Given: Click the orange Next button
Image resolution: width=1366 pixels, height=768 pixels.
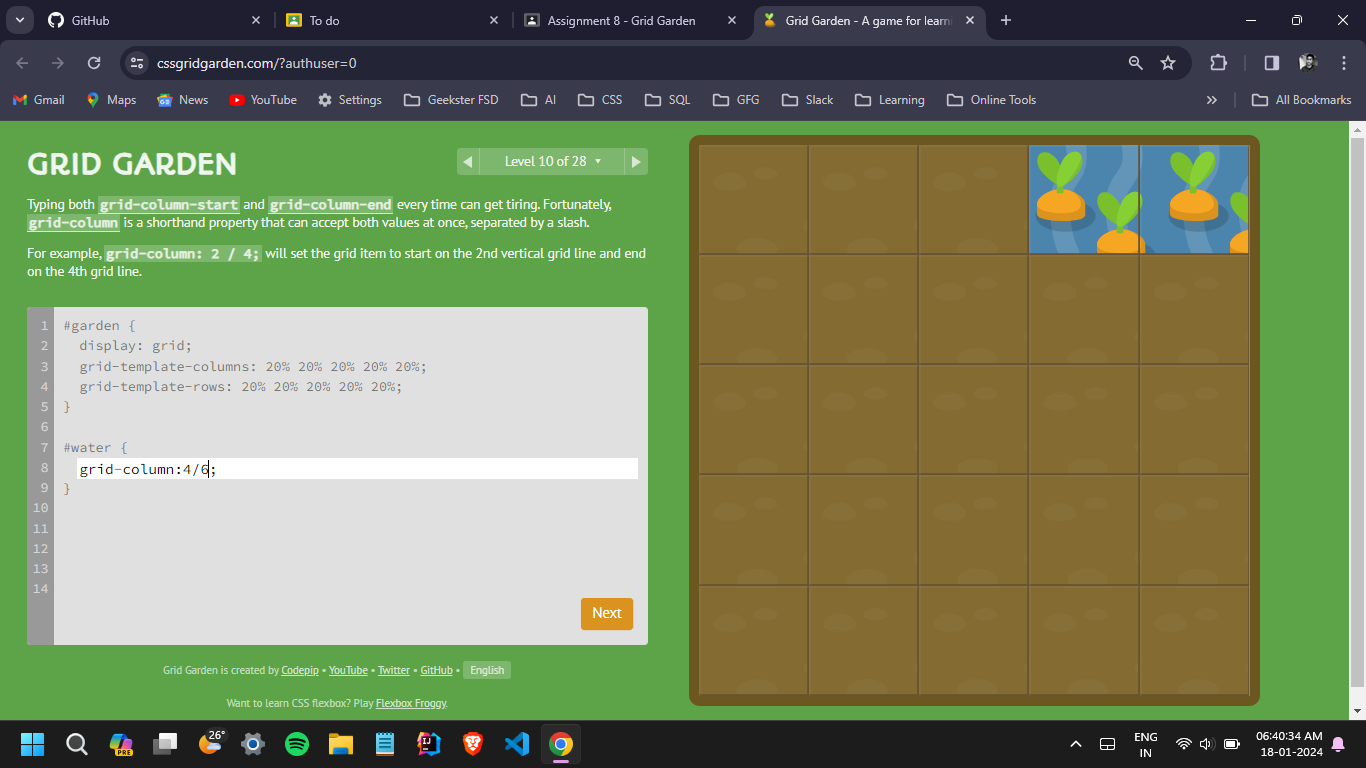Looking at the screenshot, I should [x=606, y=613].
